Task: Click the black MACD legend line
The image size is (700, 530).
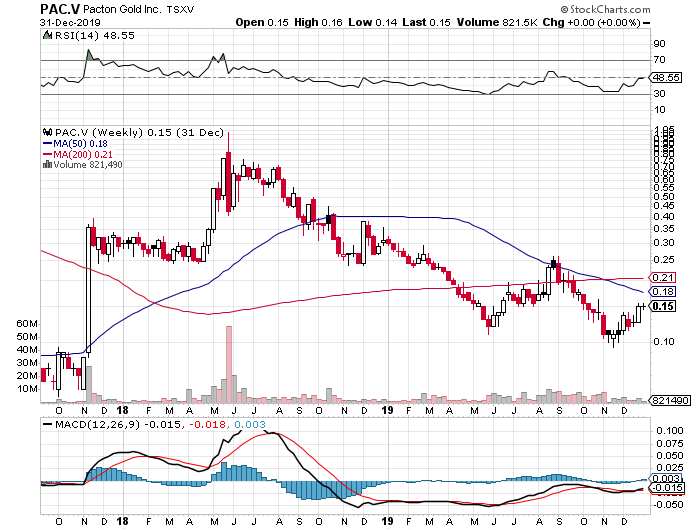Action: tap(47, 424)
